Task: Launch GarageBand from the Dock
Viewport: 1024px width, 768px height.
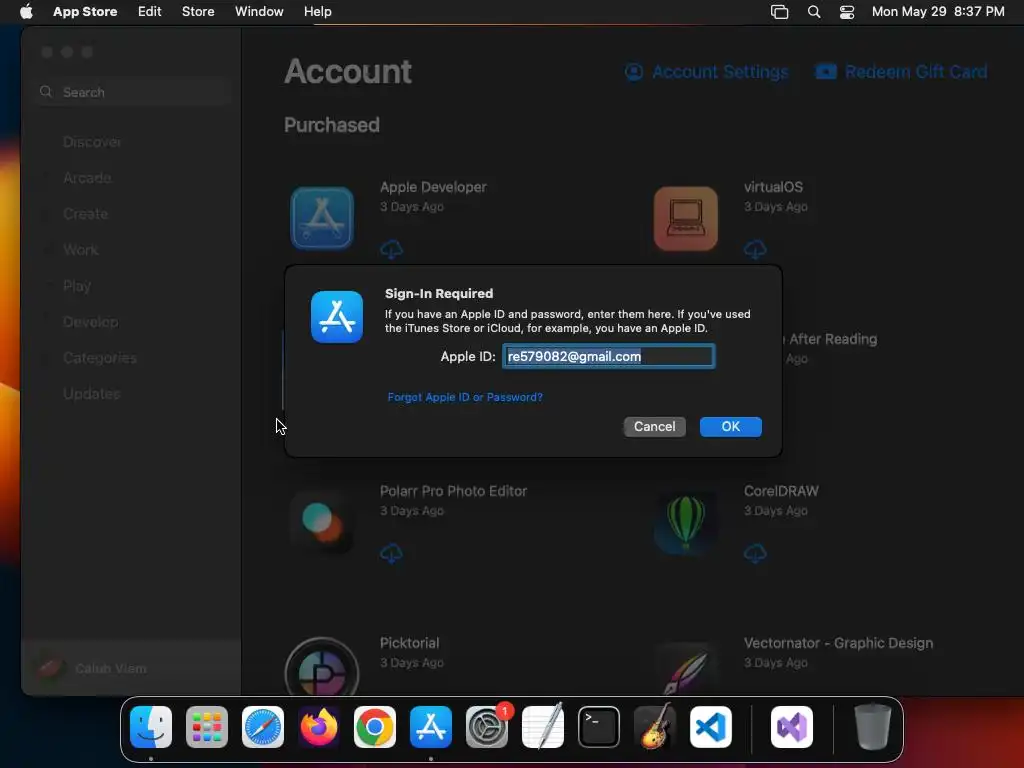Action: (x=655, y=727)
